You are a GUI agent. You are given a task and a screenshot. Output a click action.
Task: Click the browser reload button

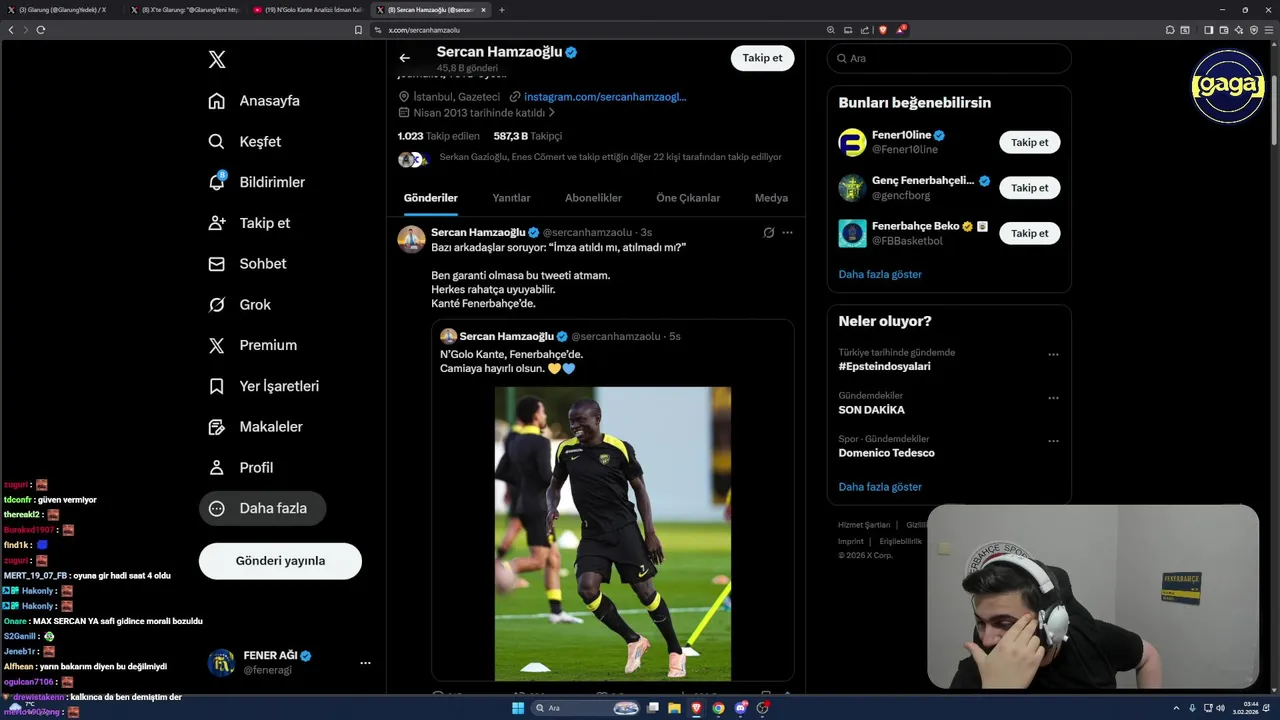(x=41, y=30)
